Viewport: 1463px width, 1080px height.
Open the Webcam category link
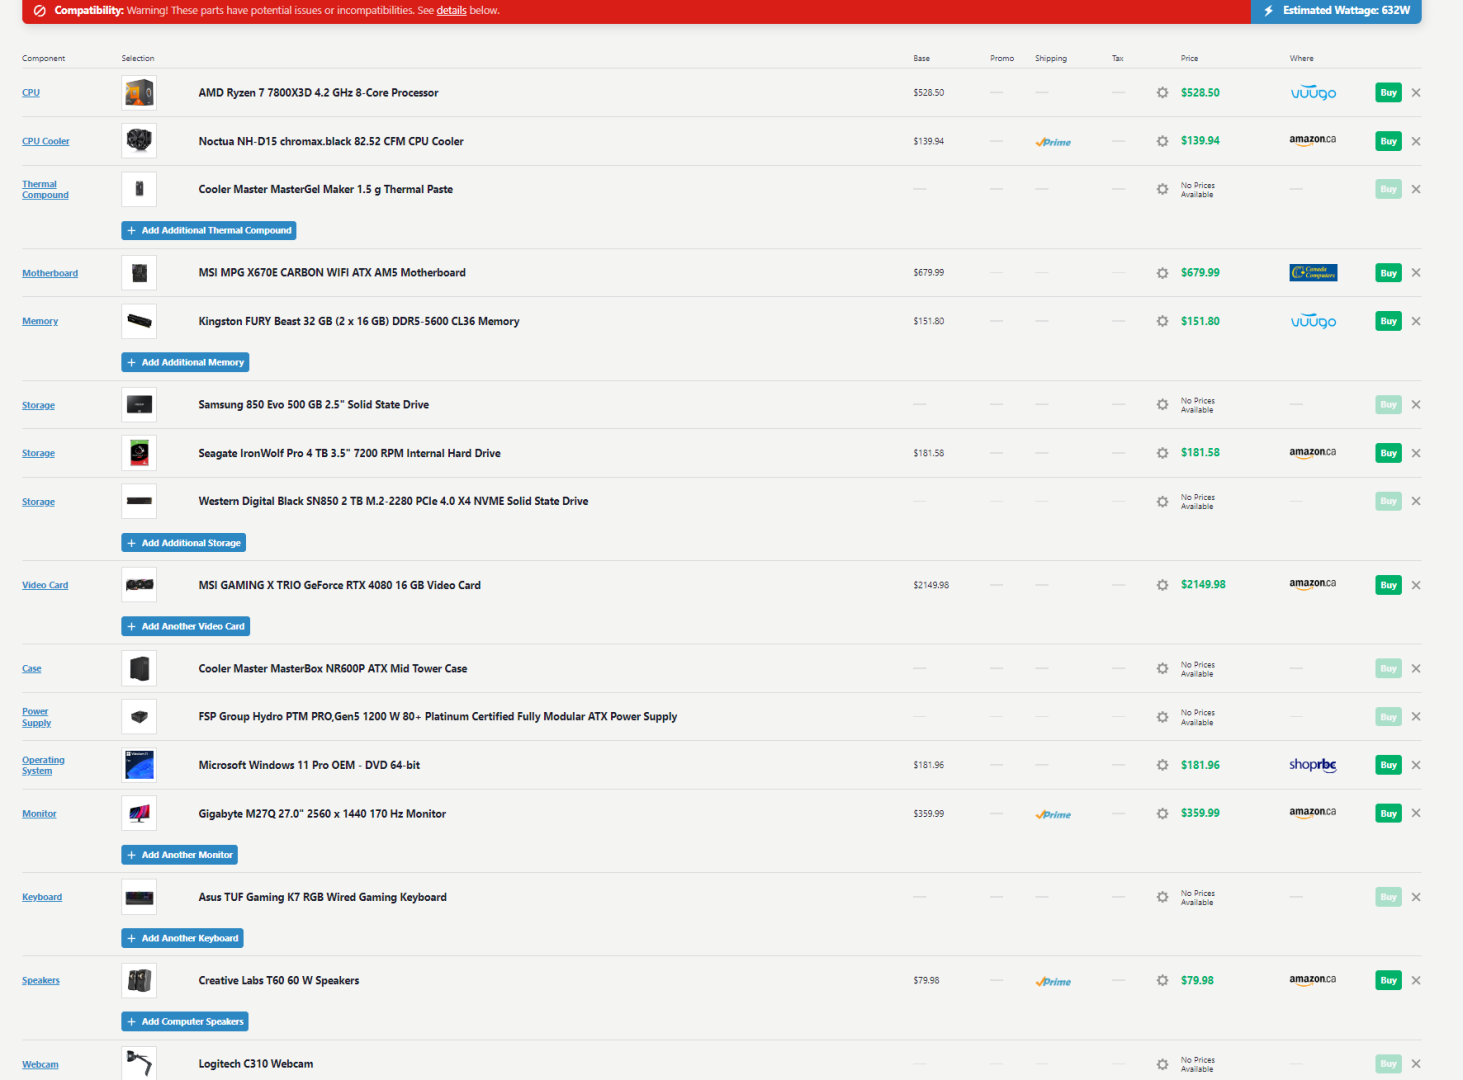pos(40,1064)
